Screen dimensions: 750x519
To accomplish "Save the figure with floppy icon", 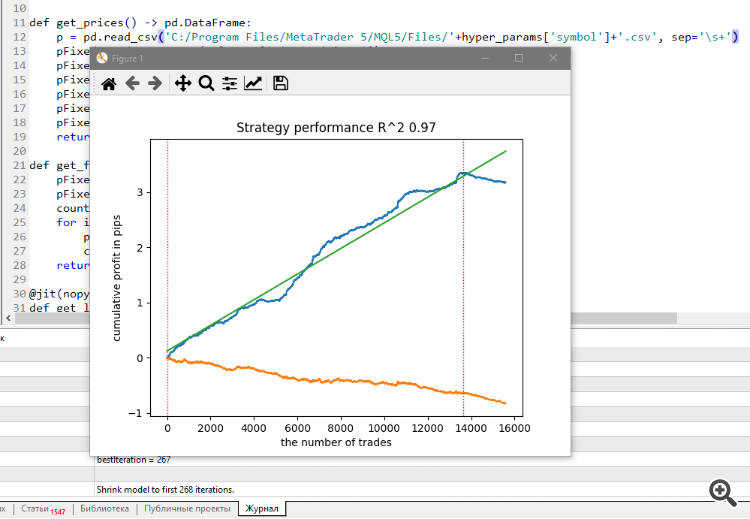I will (280, 83).
